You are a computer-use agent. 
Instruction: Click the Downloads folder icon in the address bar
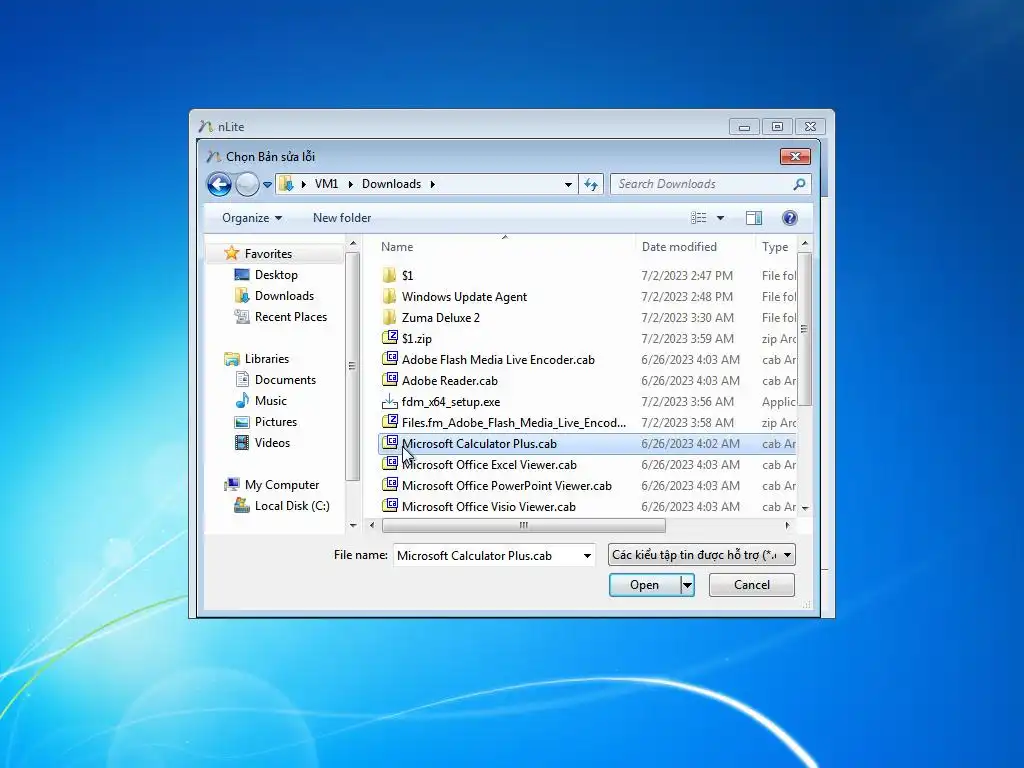pos(286,184)
